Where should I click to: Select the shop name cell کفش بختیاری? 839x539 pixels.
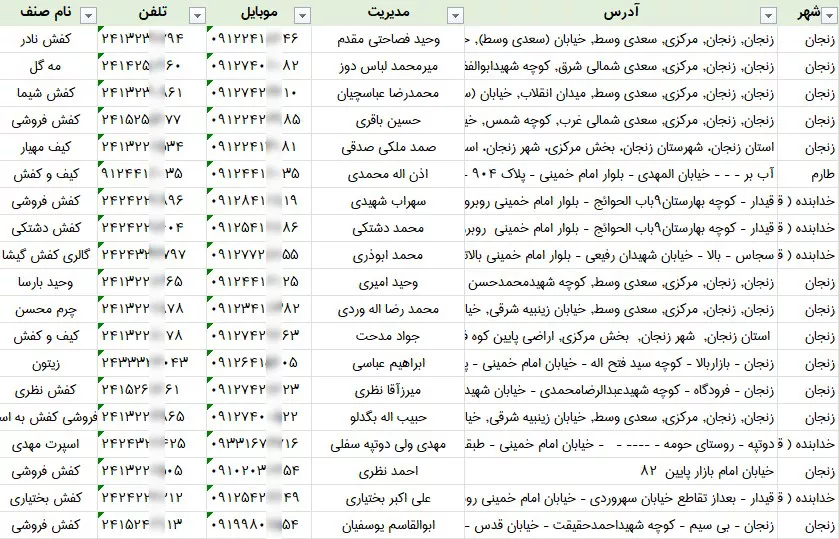point(49,498)
